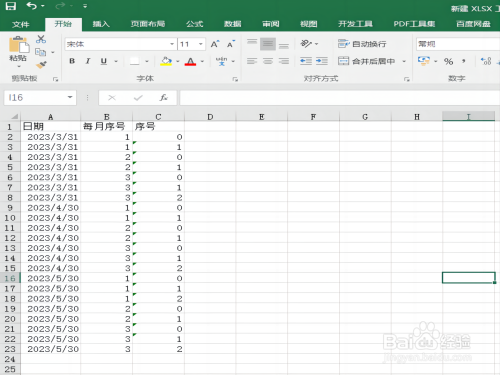Select column D header
This screenshot has width=500, height=375.
(210, 117)
